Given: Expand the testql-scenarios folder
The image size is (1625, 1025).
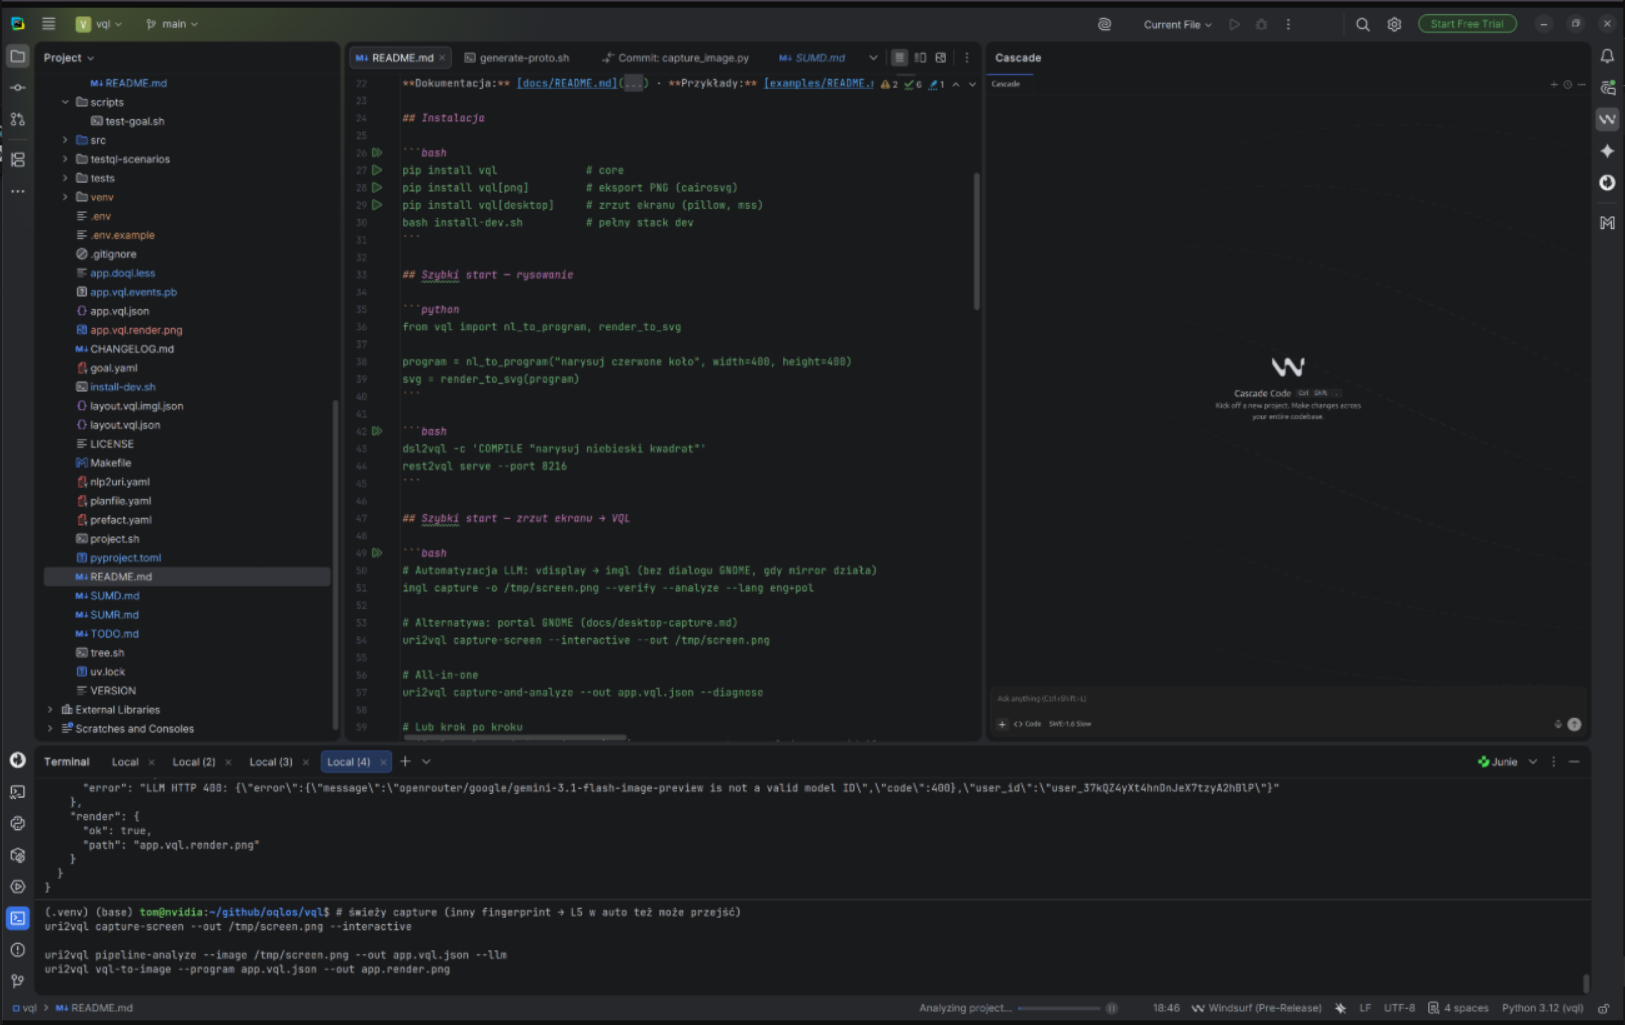Looking at the screenshot, I should 66,159.
